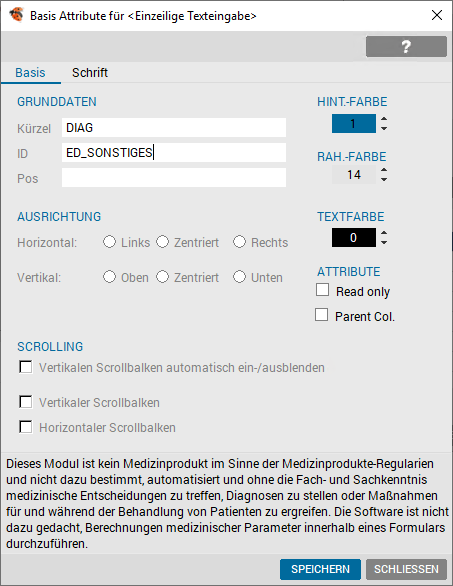Viewport: 453px width, 586px height.
Task: Decrease TEXTFARBE value with down arrow
Action: coord(384,242)
